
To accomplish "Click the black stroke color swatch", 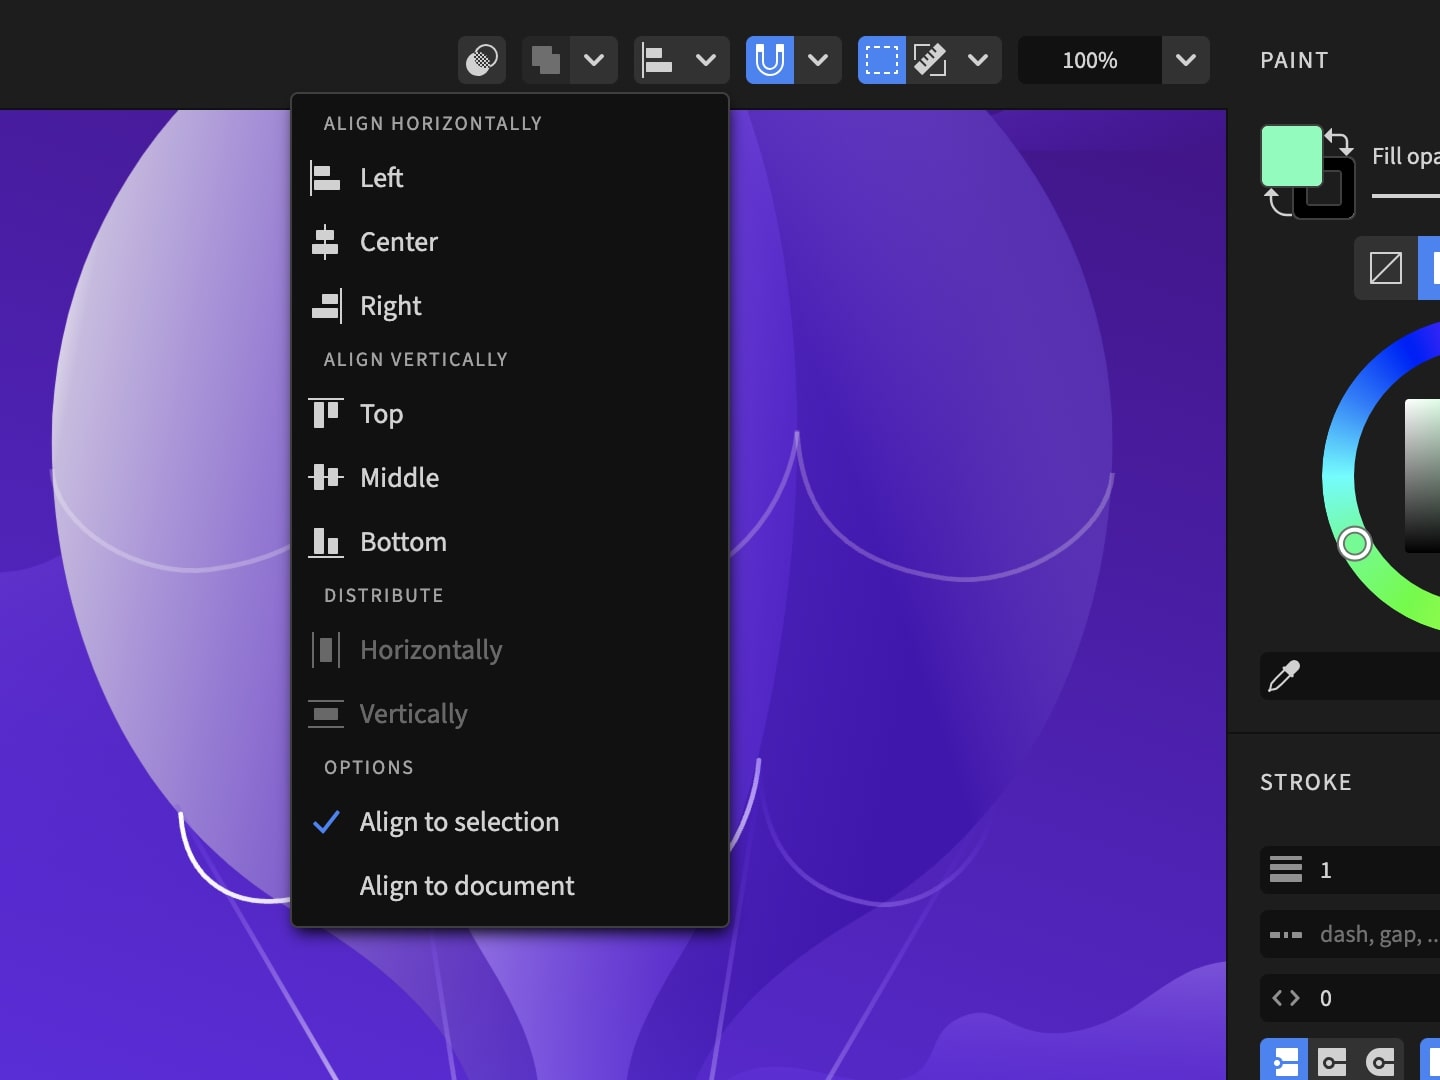I will 1339,202.
